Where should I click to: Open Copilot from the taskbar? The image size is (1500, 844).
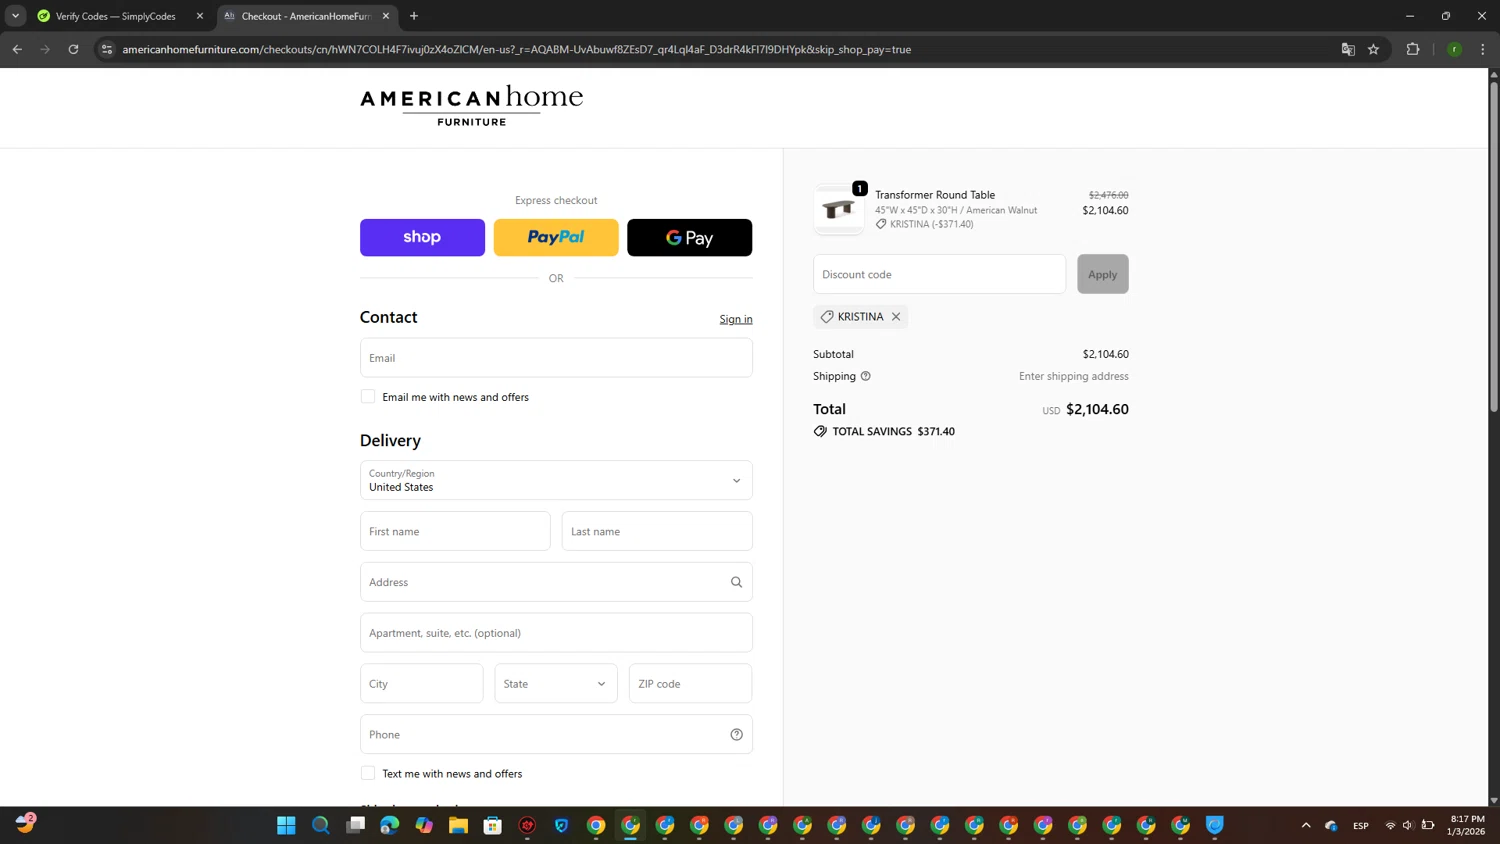(x=424, y=825)
